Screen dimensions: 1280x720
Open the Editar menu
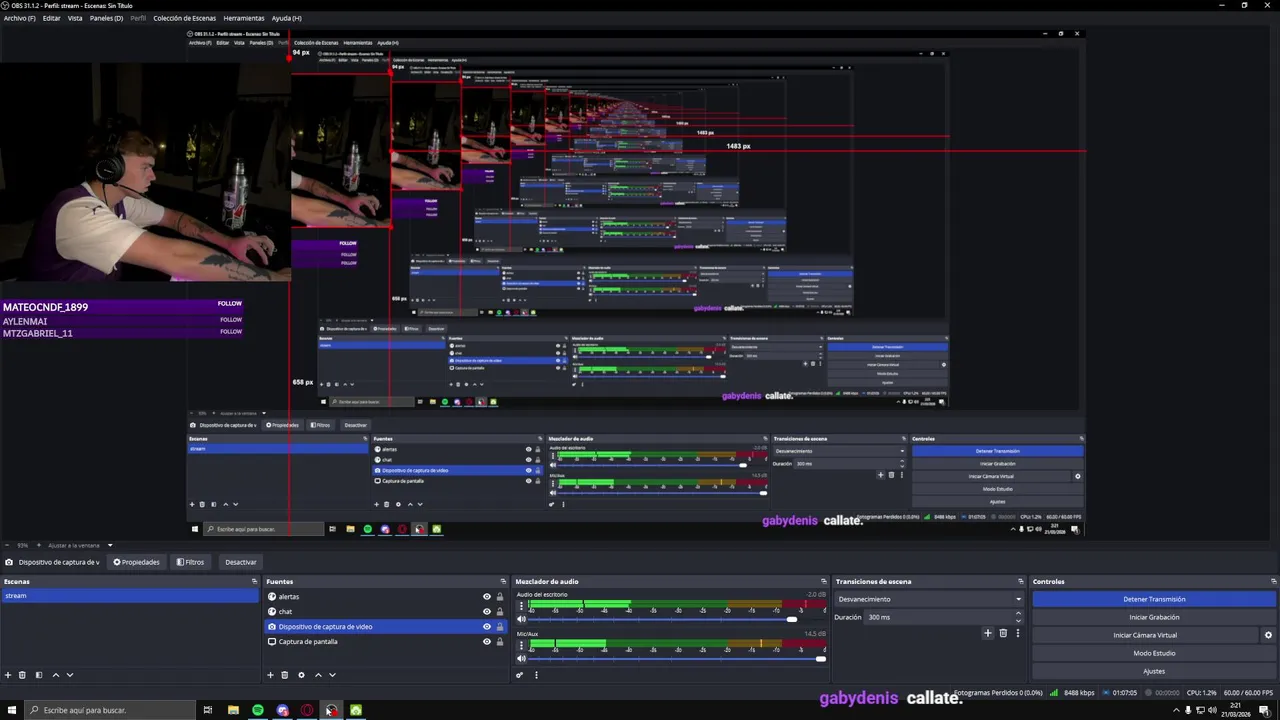click(x=52, y=18)
